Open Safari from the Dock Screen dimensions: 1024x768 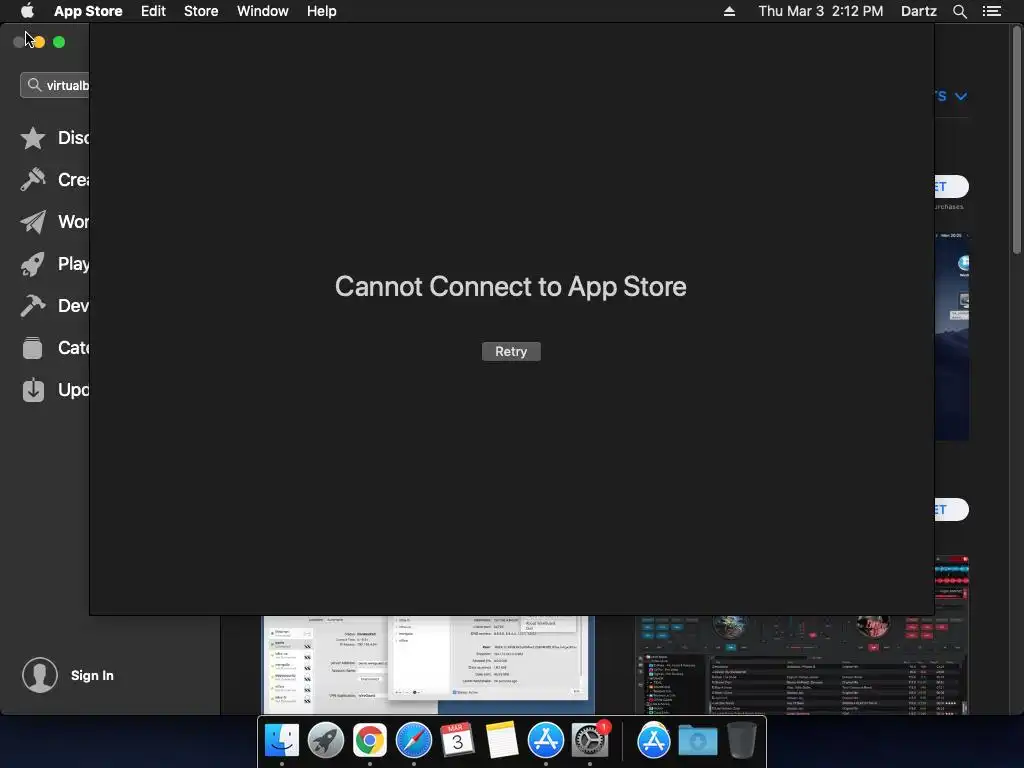[x=413, y=741]
